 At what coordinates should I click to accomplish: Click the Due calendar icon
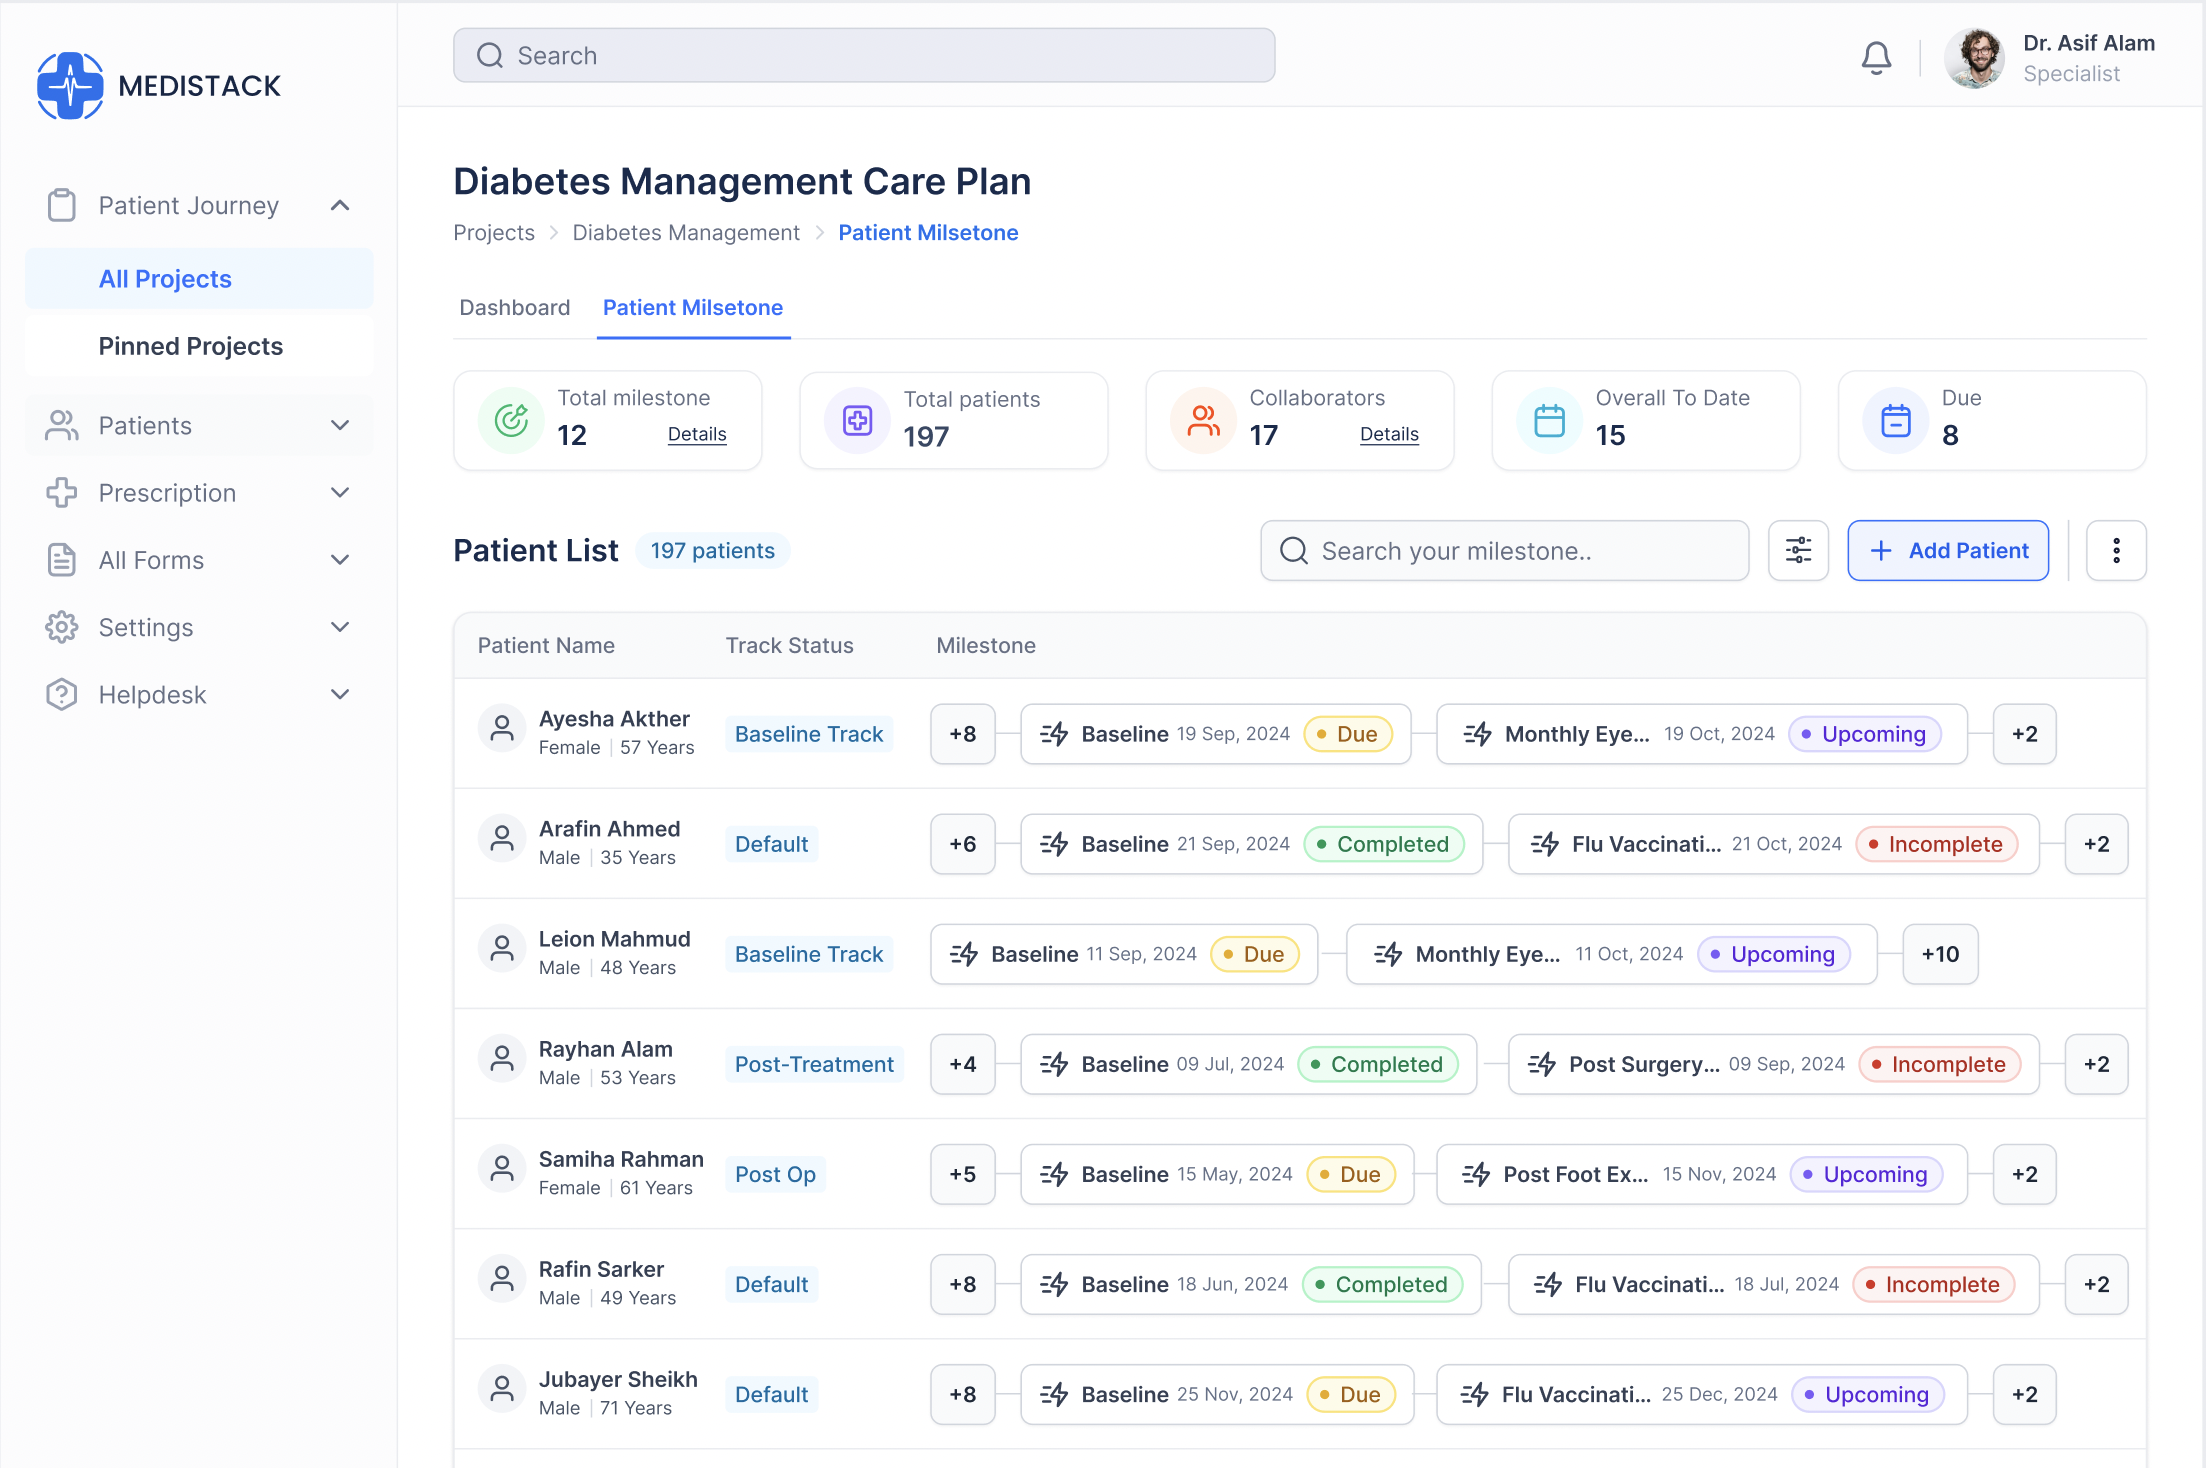[1895, 420]
